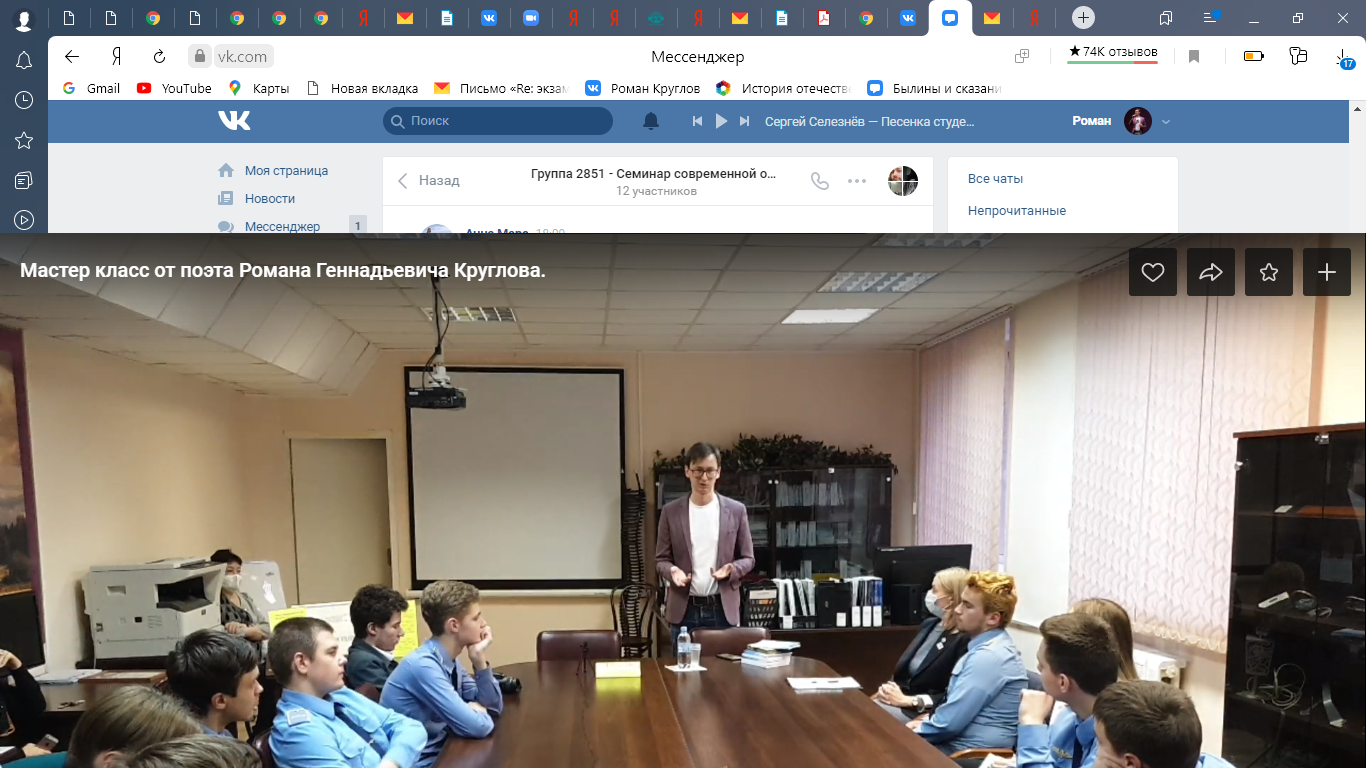1366x768 pixels.
Task: Add the video with the plus icon
Action: tap(1327, 272)
